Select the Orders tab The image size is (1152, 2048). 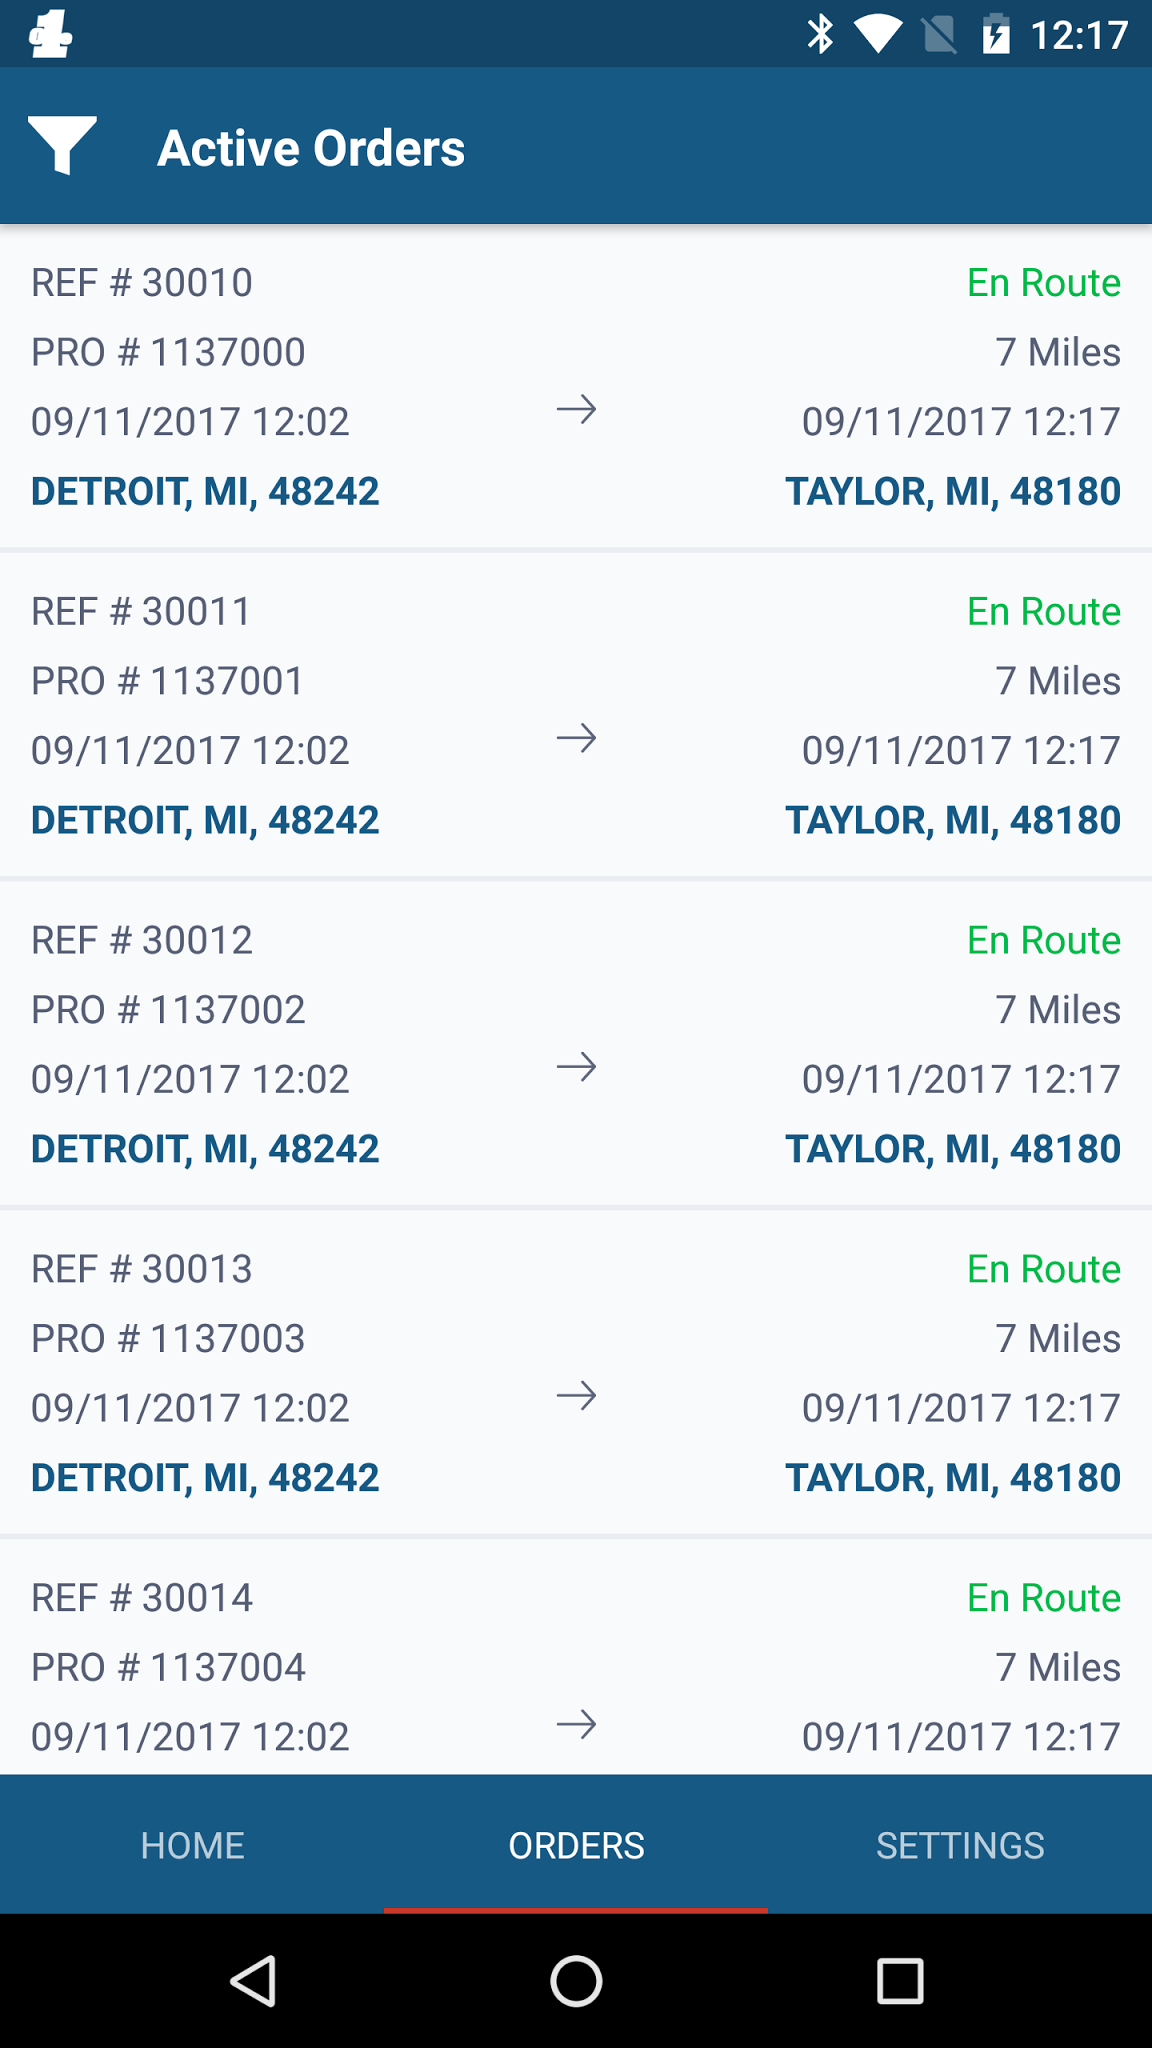(576, 1845)
